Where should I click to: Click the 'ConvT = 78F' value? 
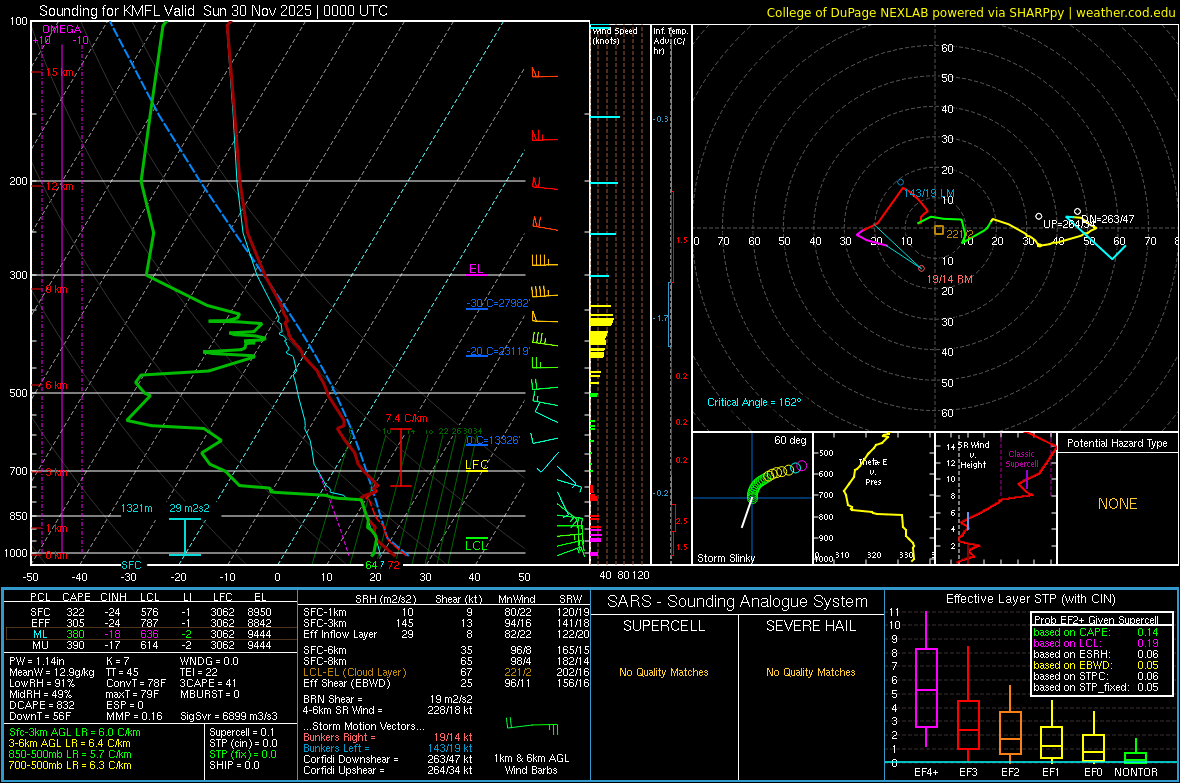[x=136, y=683]
